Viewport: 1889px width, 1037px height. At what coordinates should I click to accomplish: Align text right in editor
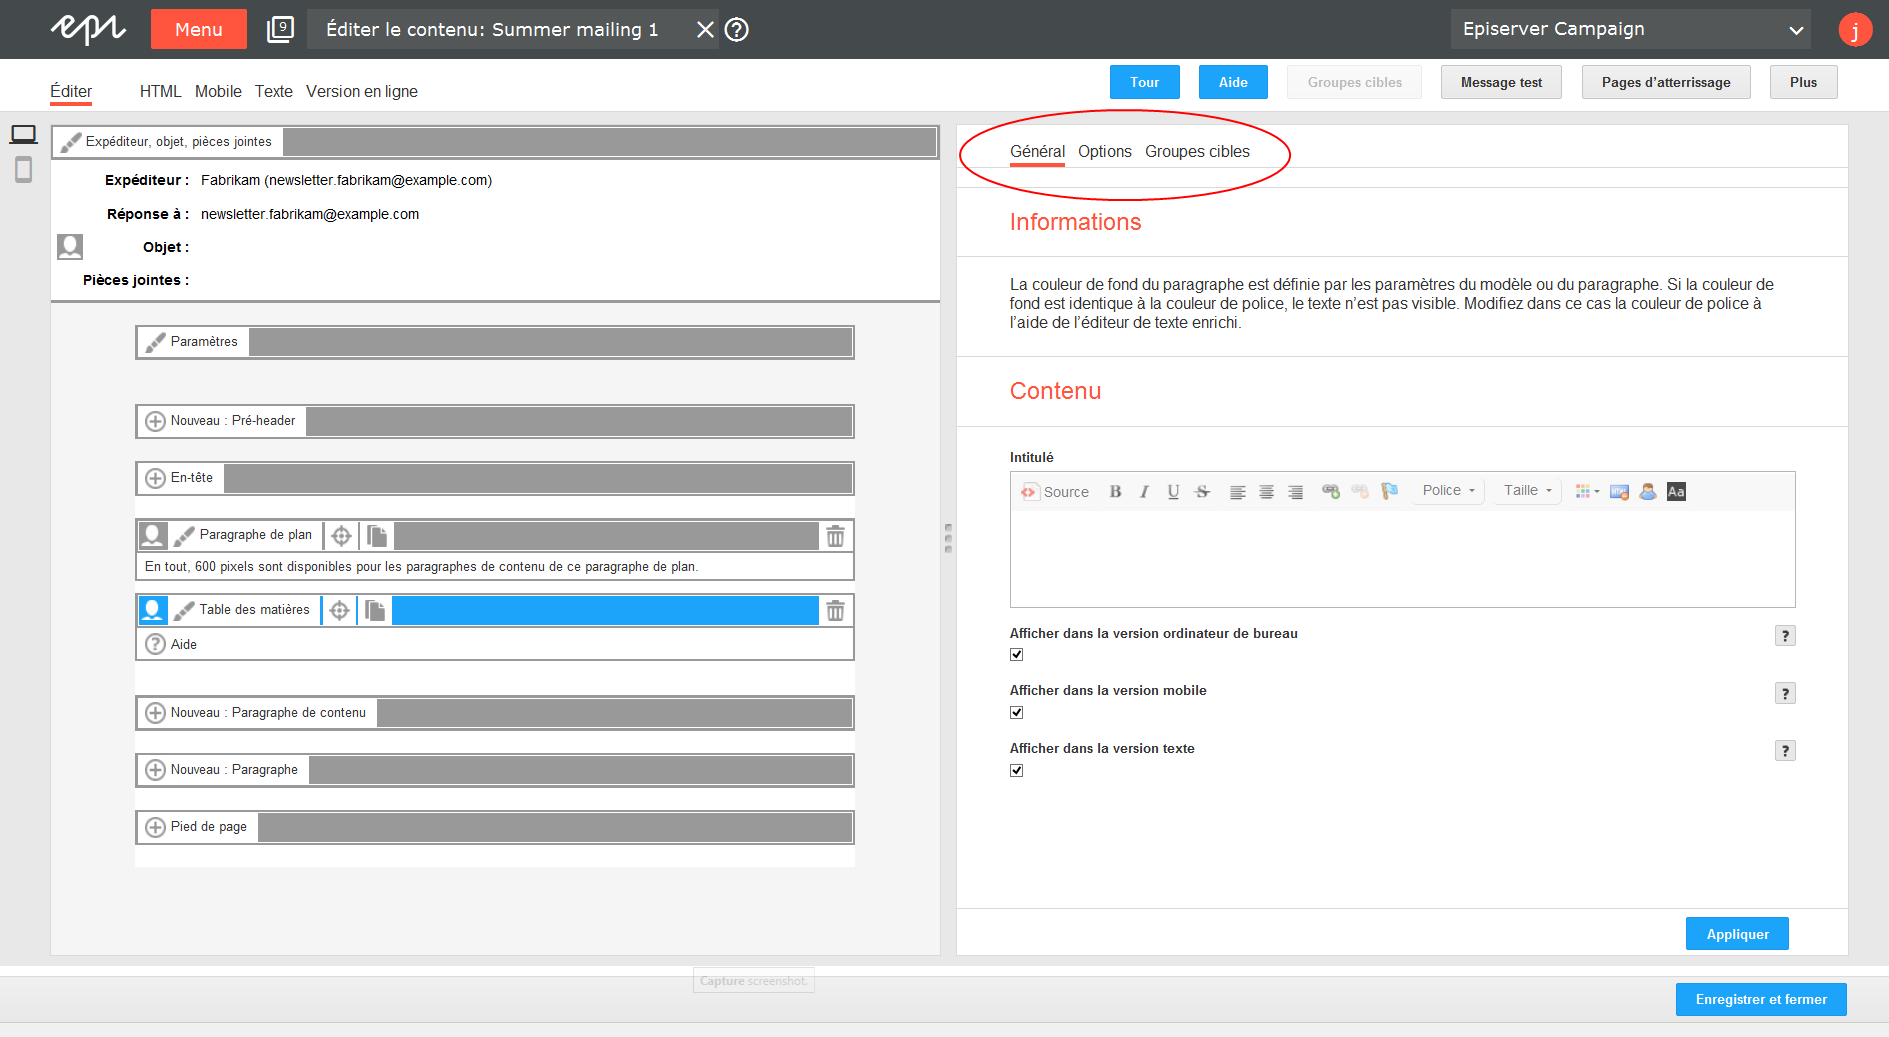(x=1295, y=491)
